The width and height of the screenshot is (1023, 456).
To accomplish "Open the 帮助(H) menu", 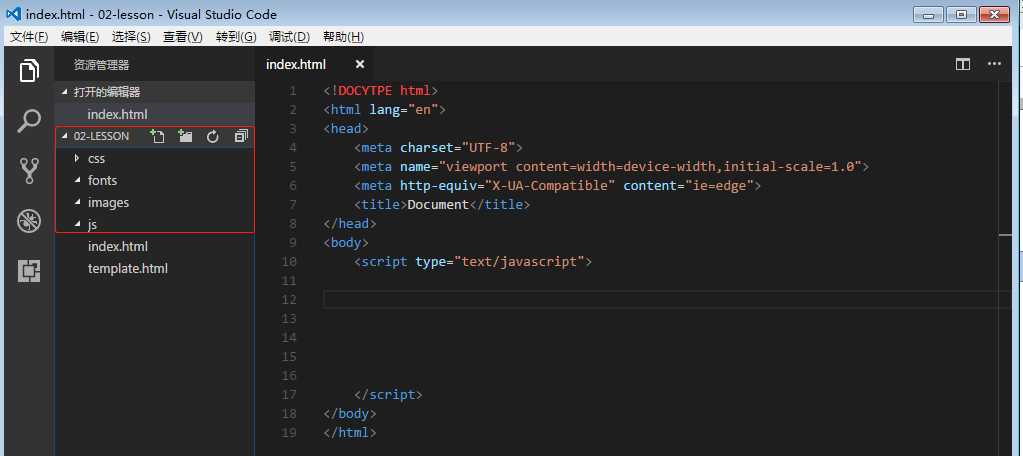I will click(343, 37).
